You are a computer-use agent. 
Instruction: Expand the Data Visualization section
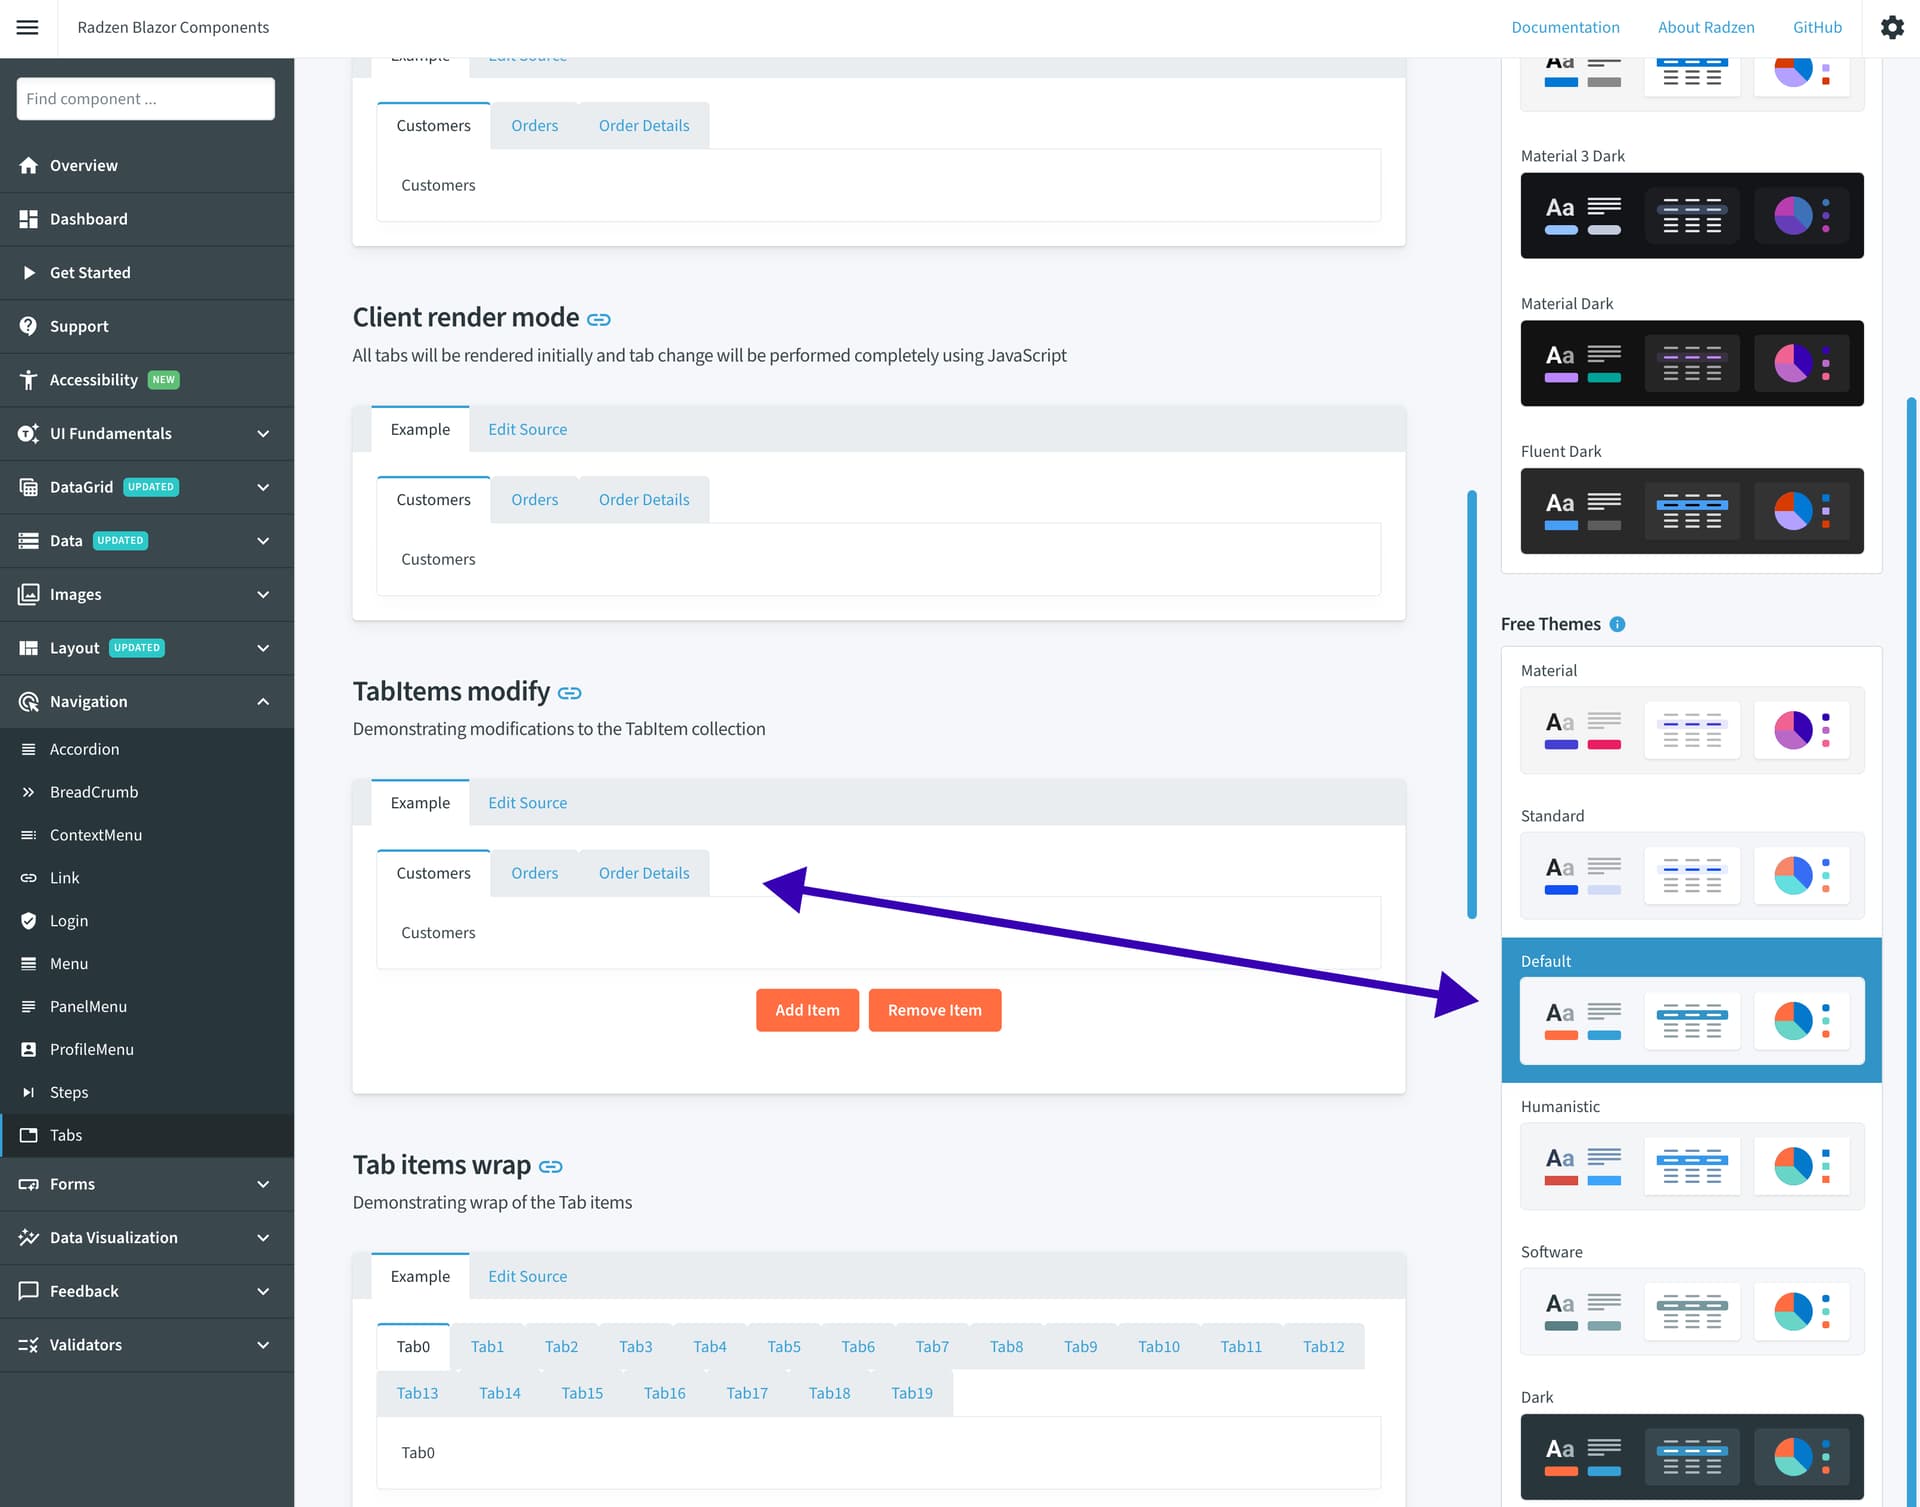(147, 1237)
